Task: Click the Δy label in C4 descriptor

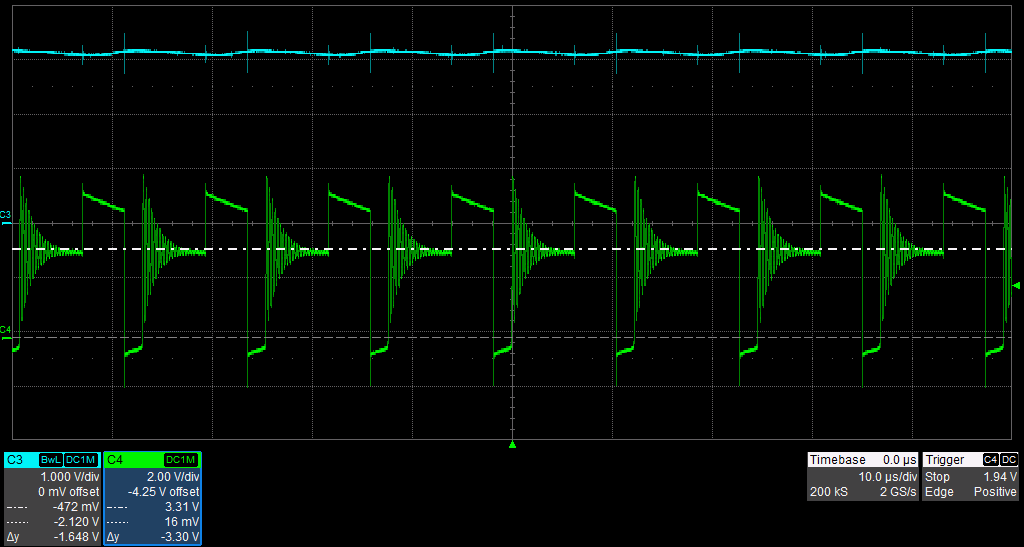Action: click(113, 537)
